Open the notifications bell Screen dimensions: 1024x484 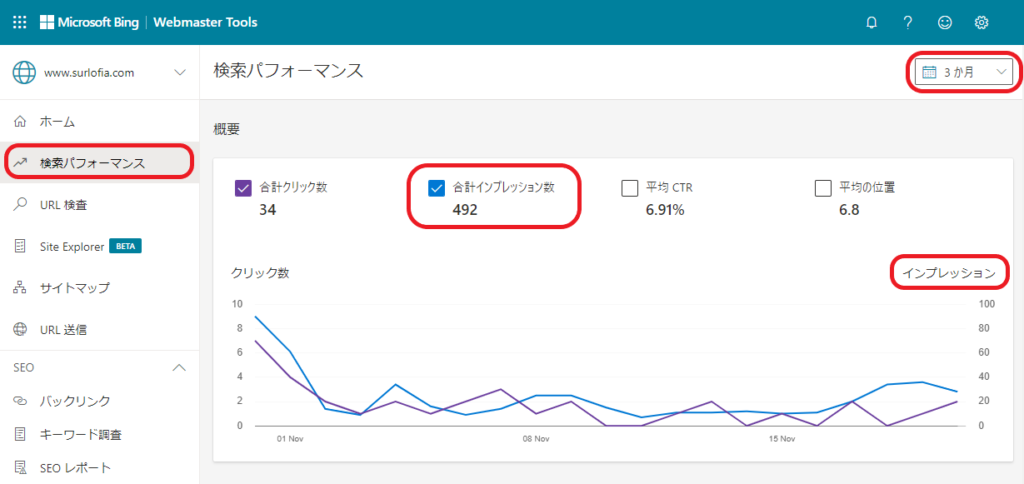point(871,22)
